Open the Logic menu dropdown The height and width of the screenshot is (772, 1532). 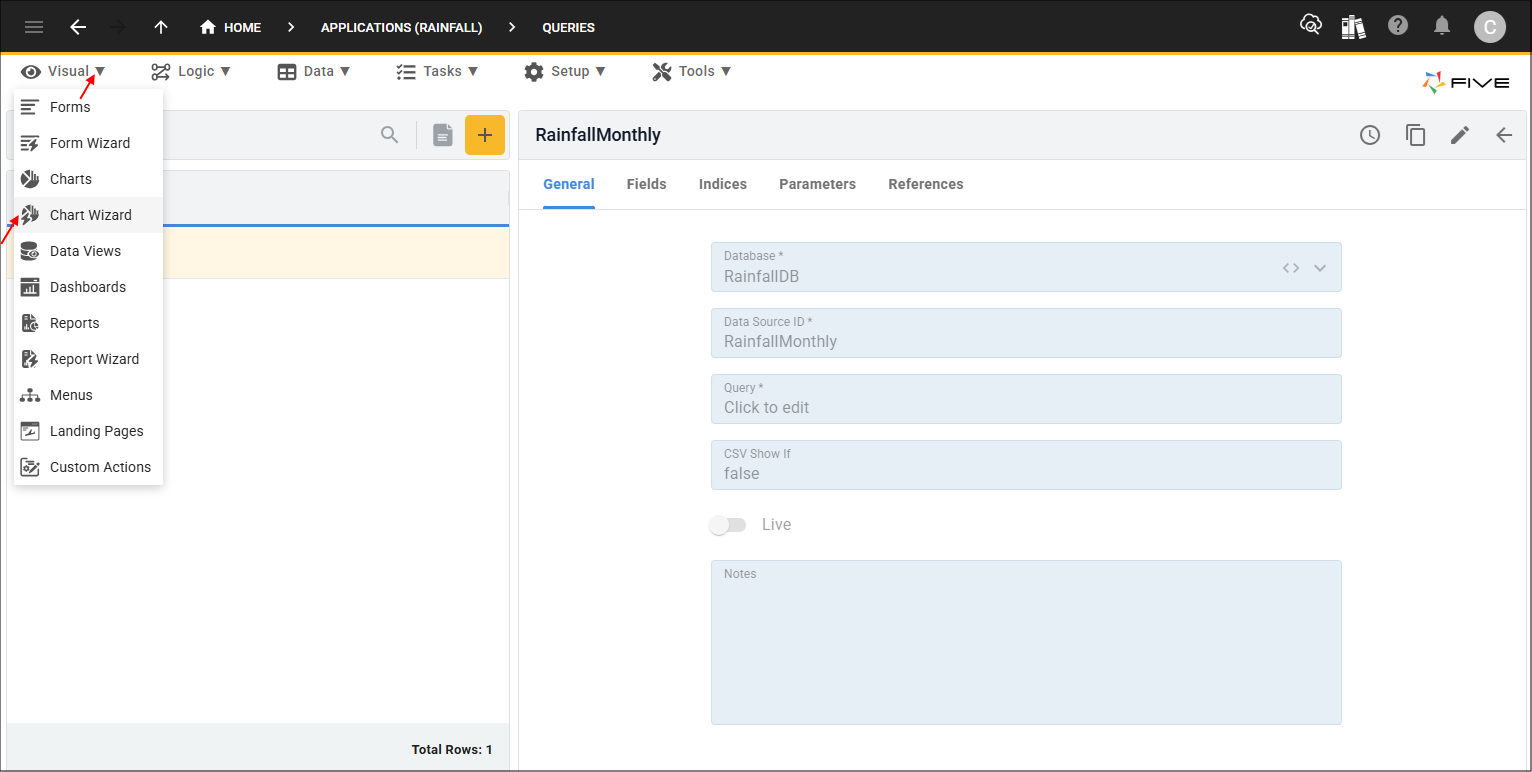coord(191,71)
